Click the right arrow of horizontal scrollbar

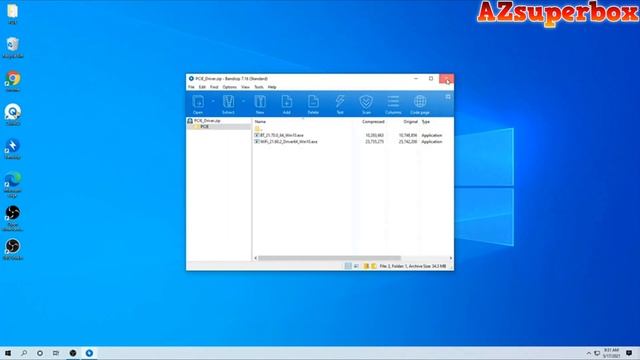[451, 258]
